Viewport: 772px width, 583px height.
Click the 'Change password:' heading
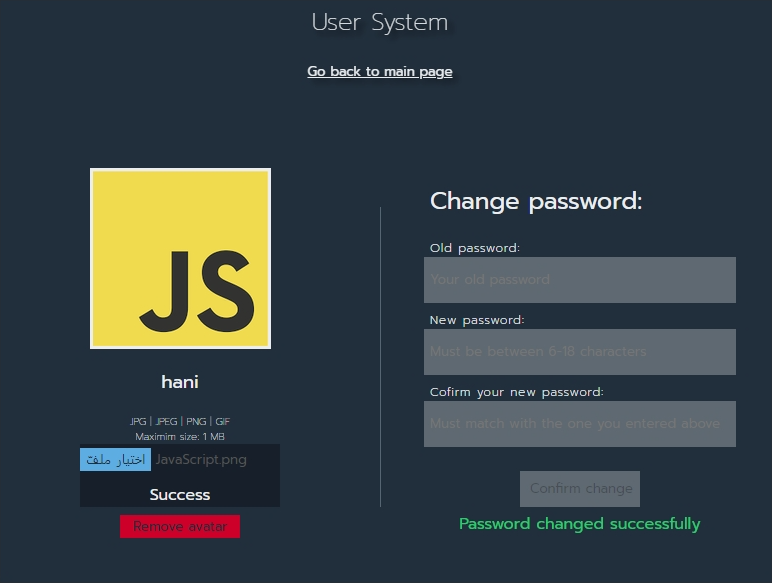(x=536, y=201)
